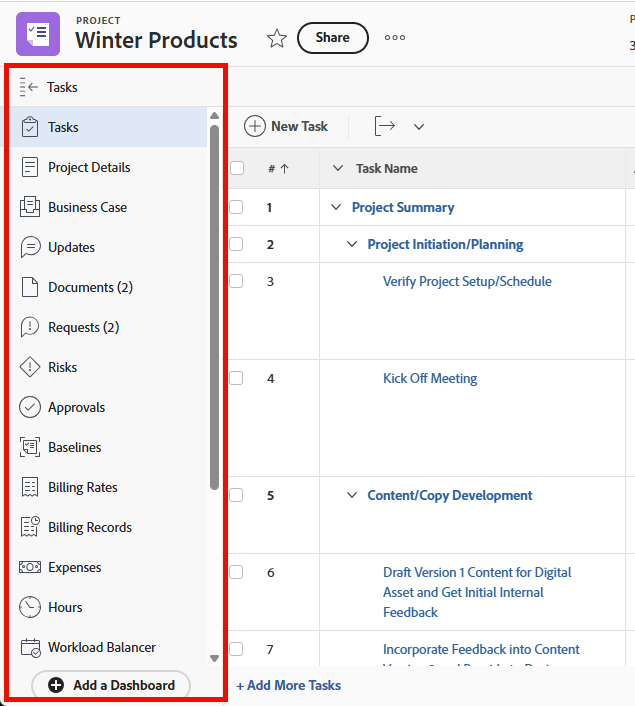Open Updates in the sidebar

(x=108, y=247)
